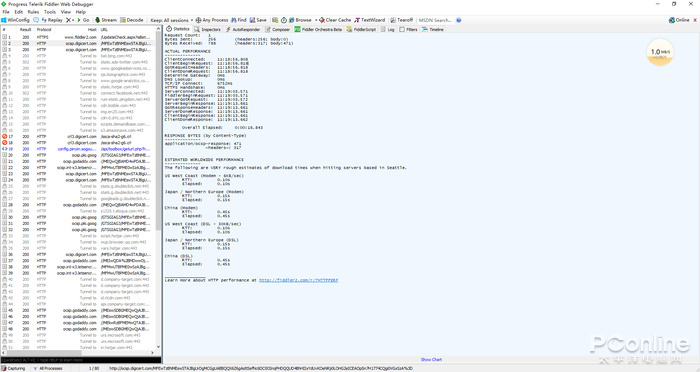Open the Keep All sessions dropdown
The height and width of the screenshot is (372, 700).
pos(171,20)
